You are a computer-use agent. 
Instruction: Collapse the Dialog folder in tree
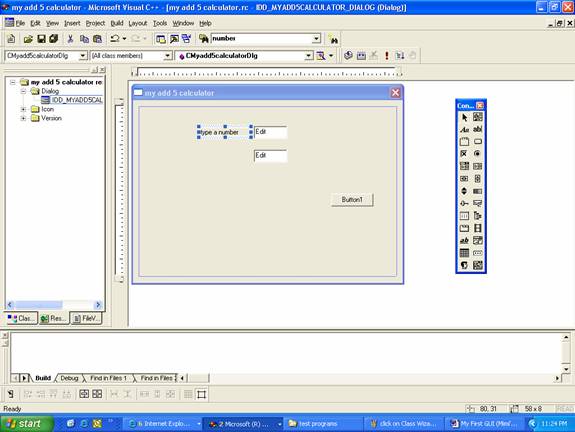pyautogui.click(x=23, y=91)
